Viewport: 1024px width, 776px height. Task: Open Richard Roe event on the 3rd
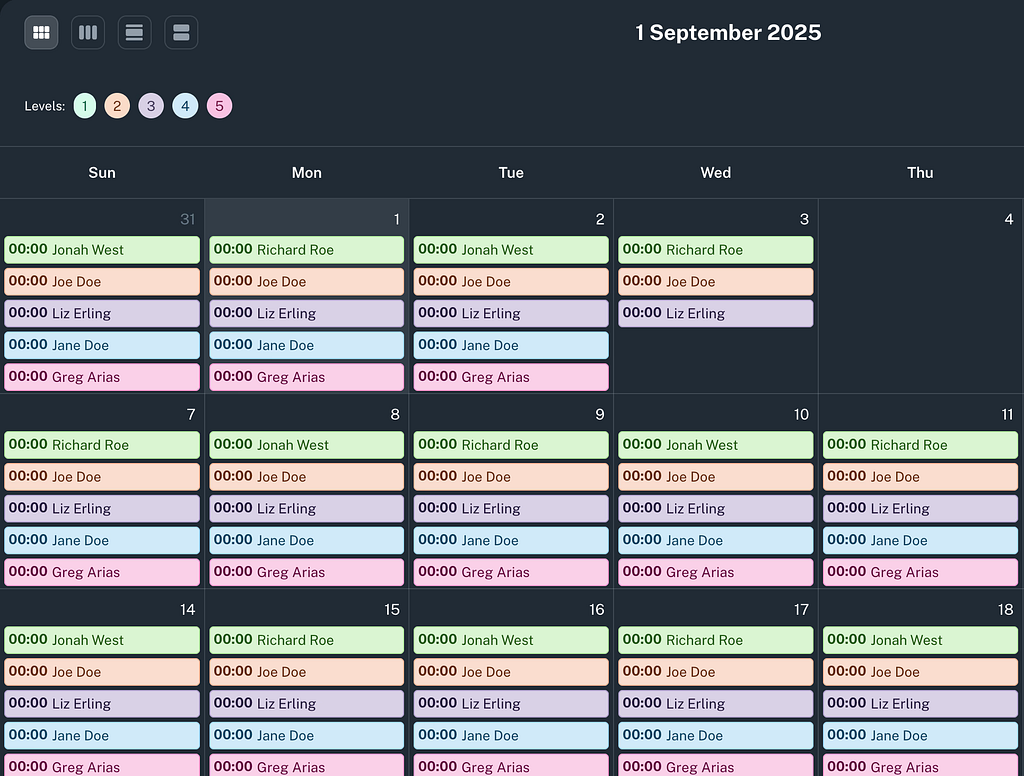(x=716, y=250)
